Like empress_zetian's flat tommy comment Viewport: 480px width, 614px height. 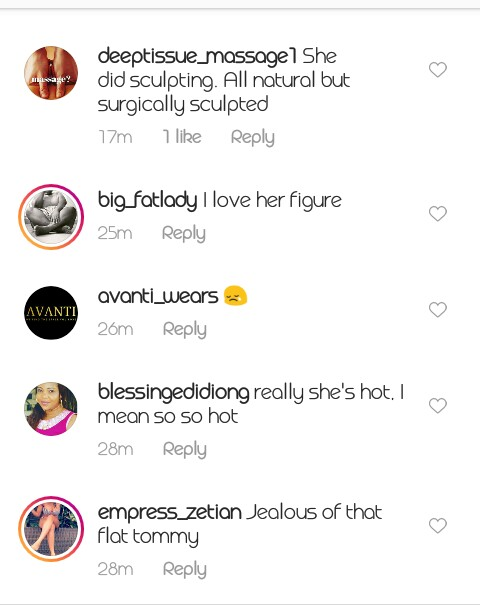point(438,525)
